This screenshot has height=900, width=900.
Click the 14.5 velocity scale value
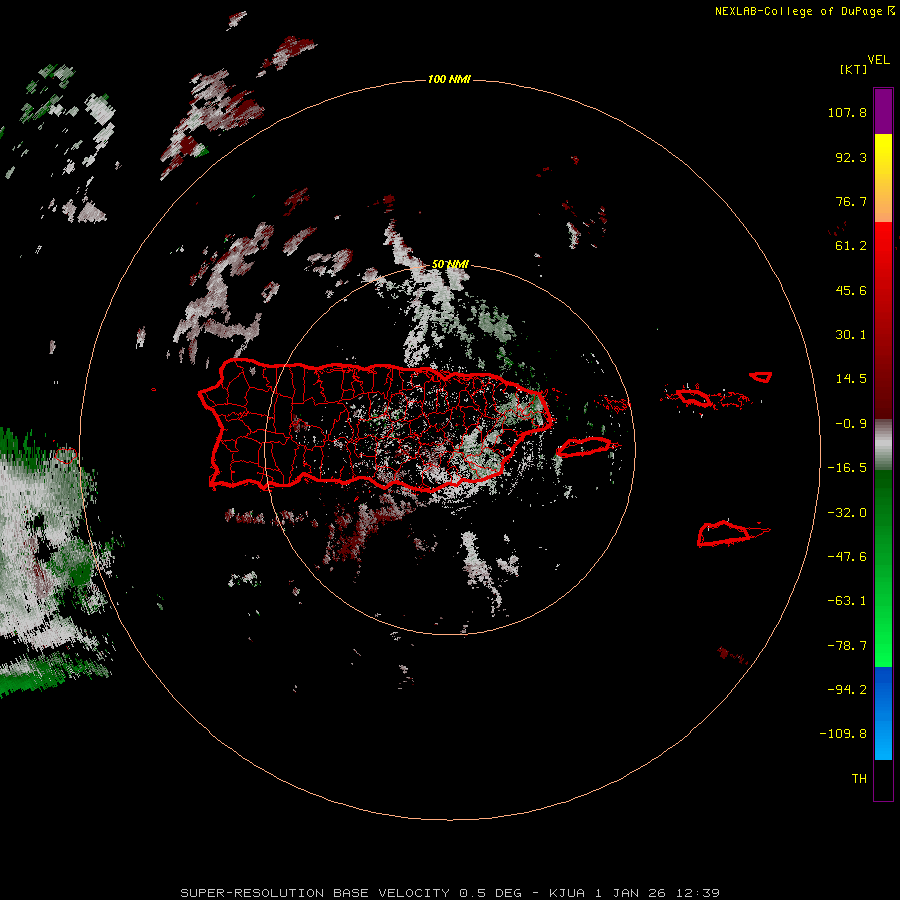click(851, 379)
